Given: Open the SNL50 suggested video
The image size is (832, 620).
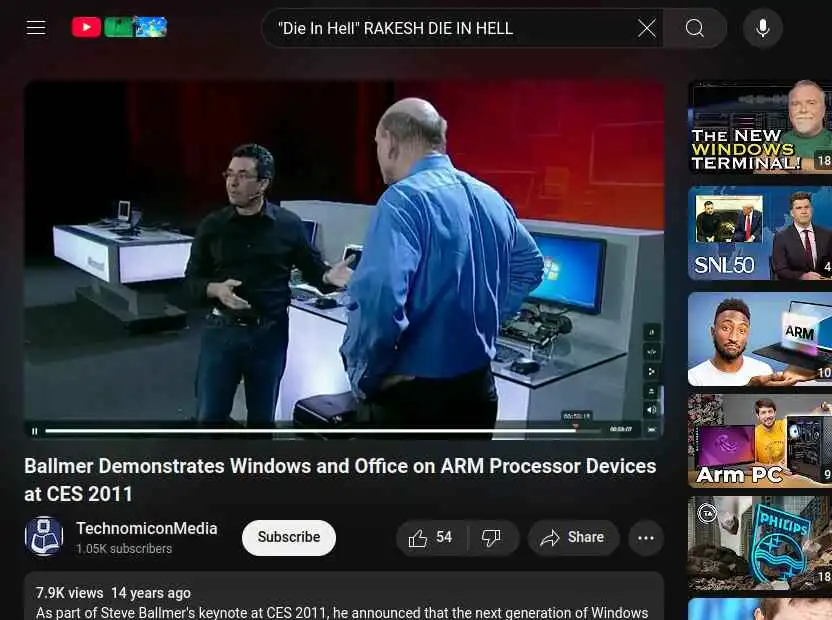Looking at the screenshot, I should click(760, 233).
